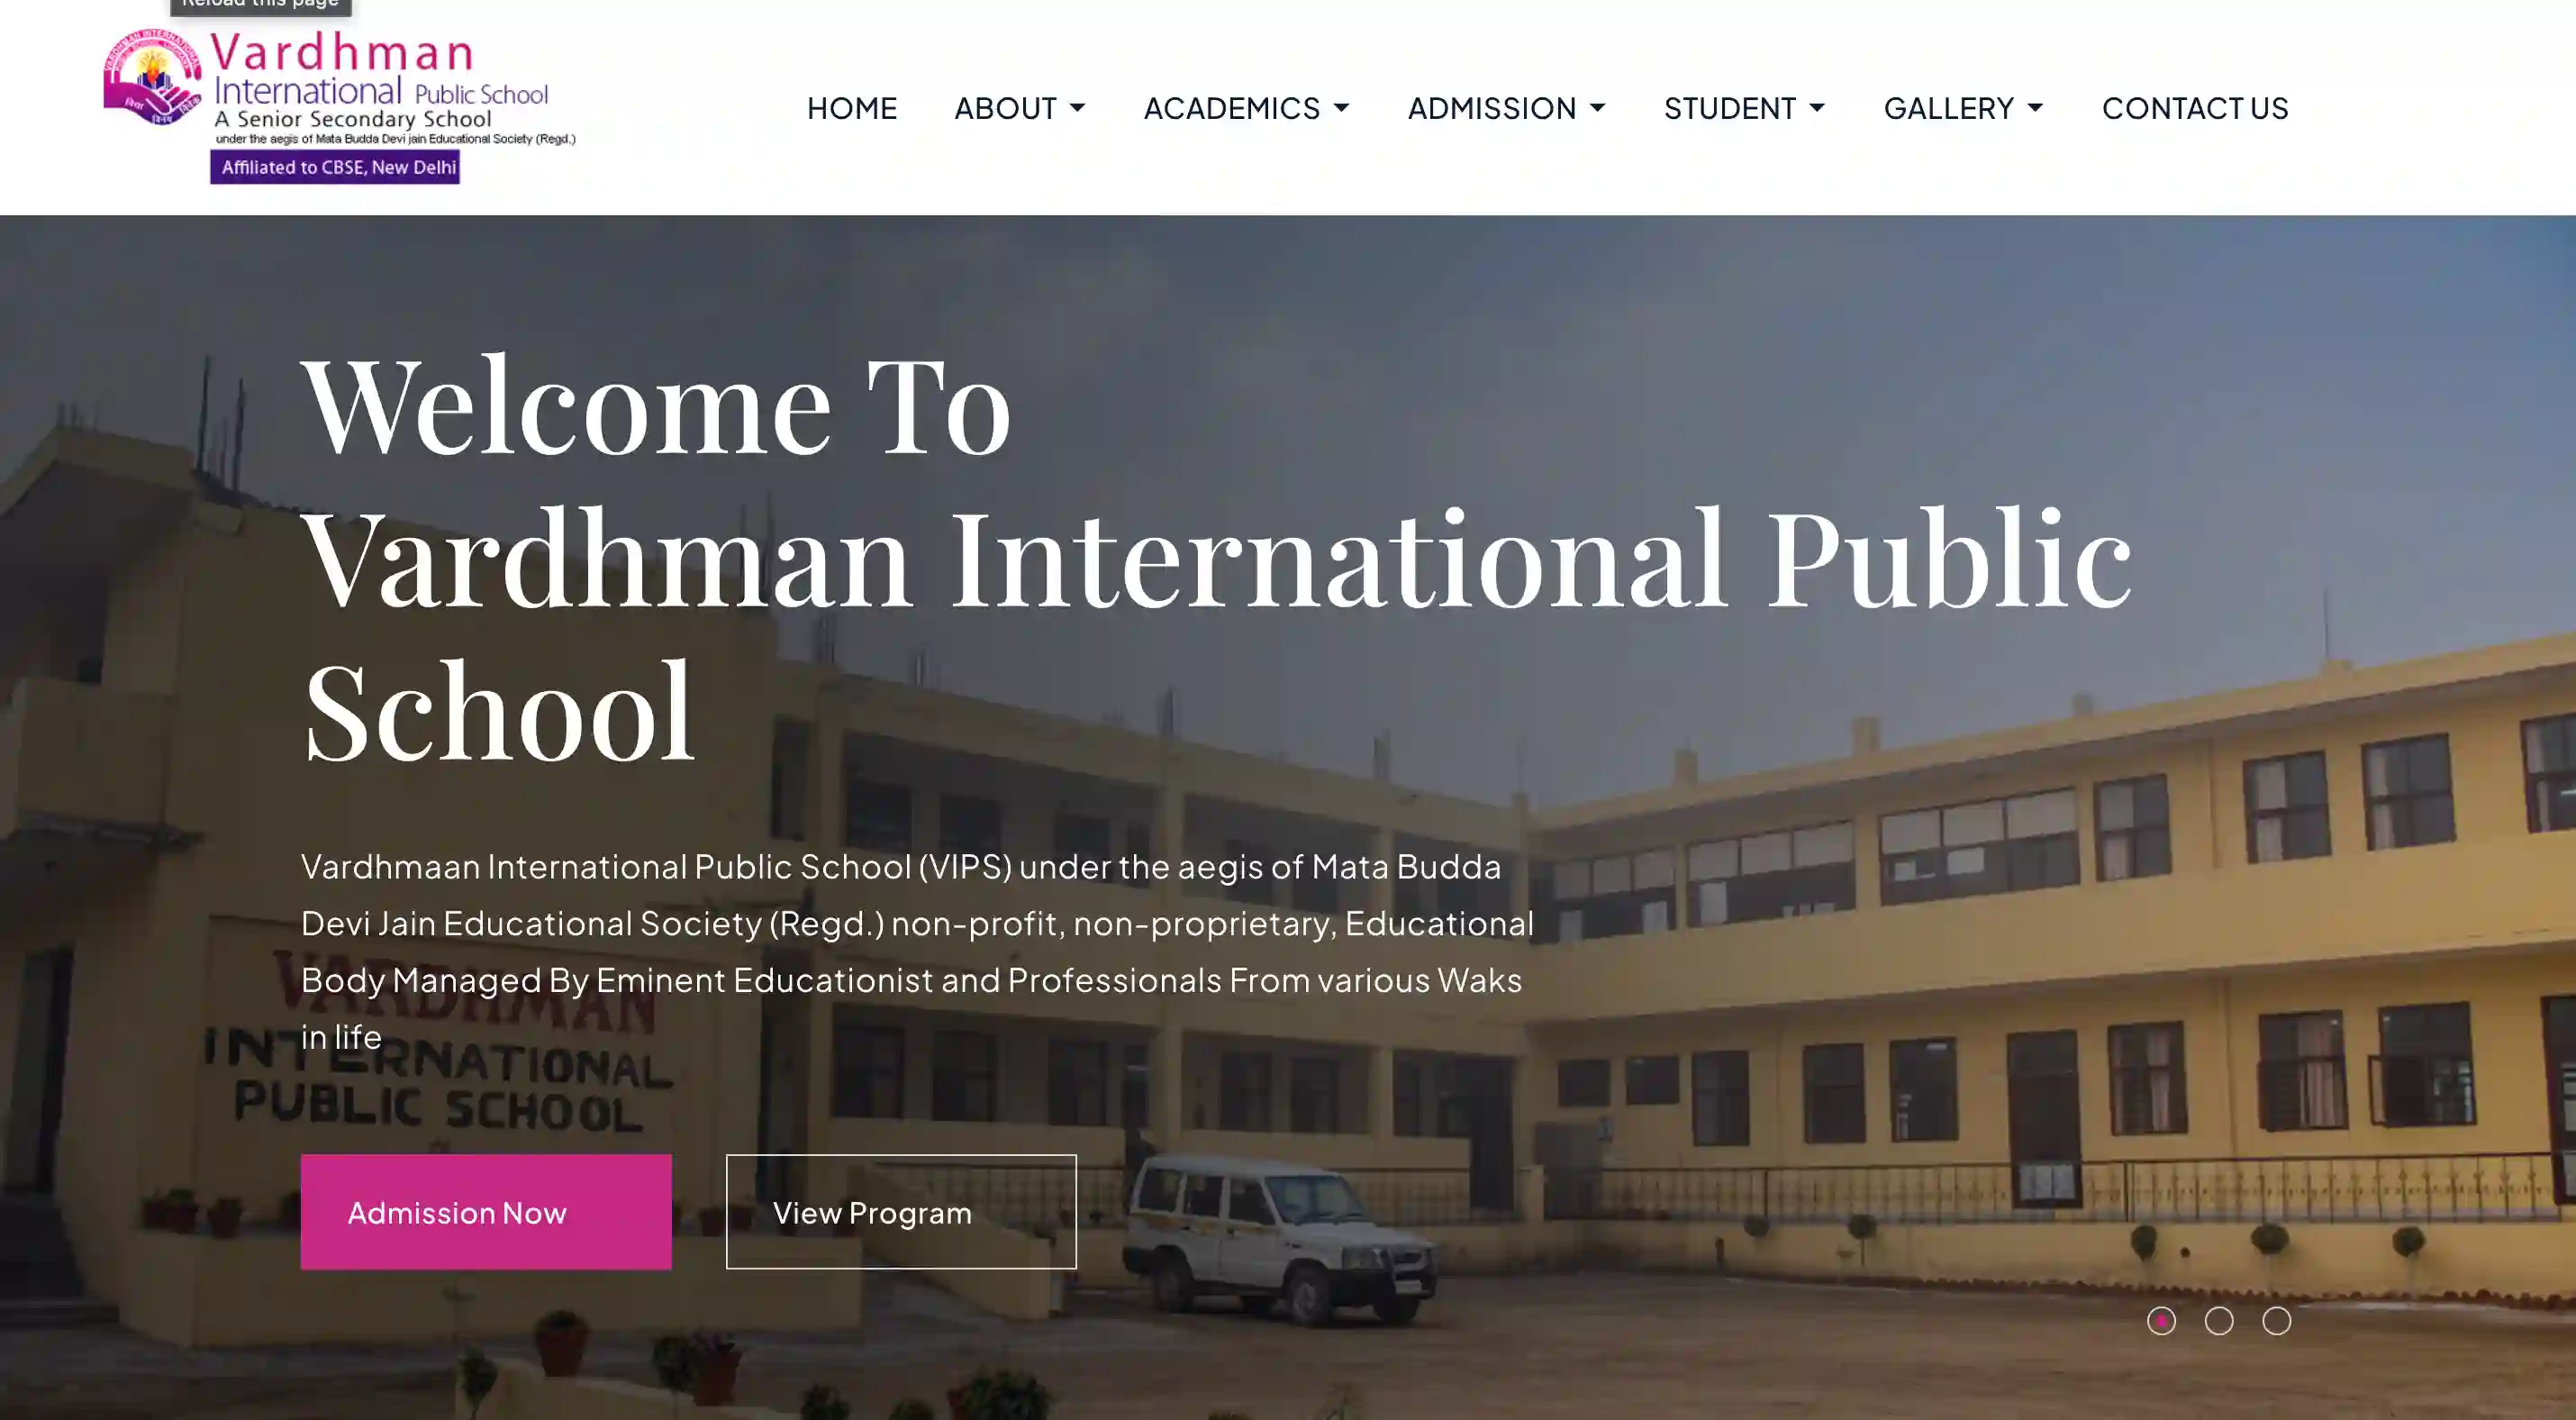This screenshot has width=2576, height=1420.
Task: Select the first carousel slide dot
Action: point(2161,1321)
